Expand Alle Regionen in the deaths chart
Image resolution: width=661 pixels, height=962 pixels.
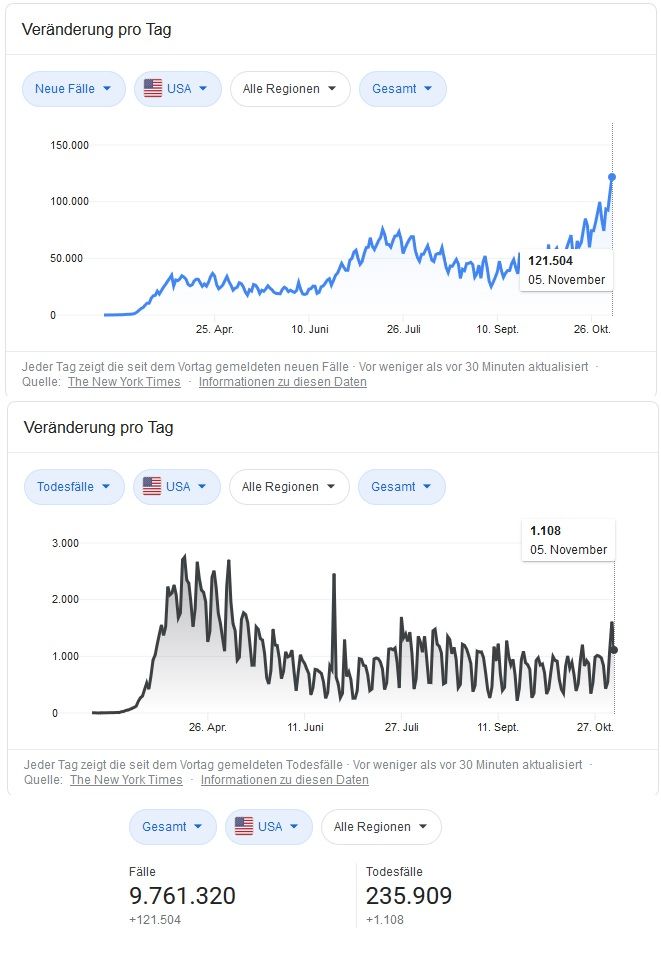pyautogui.click(x=289, y=487)
